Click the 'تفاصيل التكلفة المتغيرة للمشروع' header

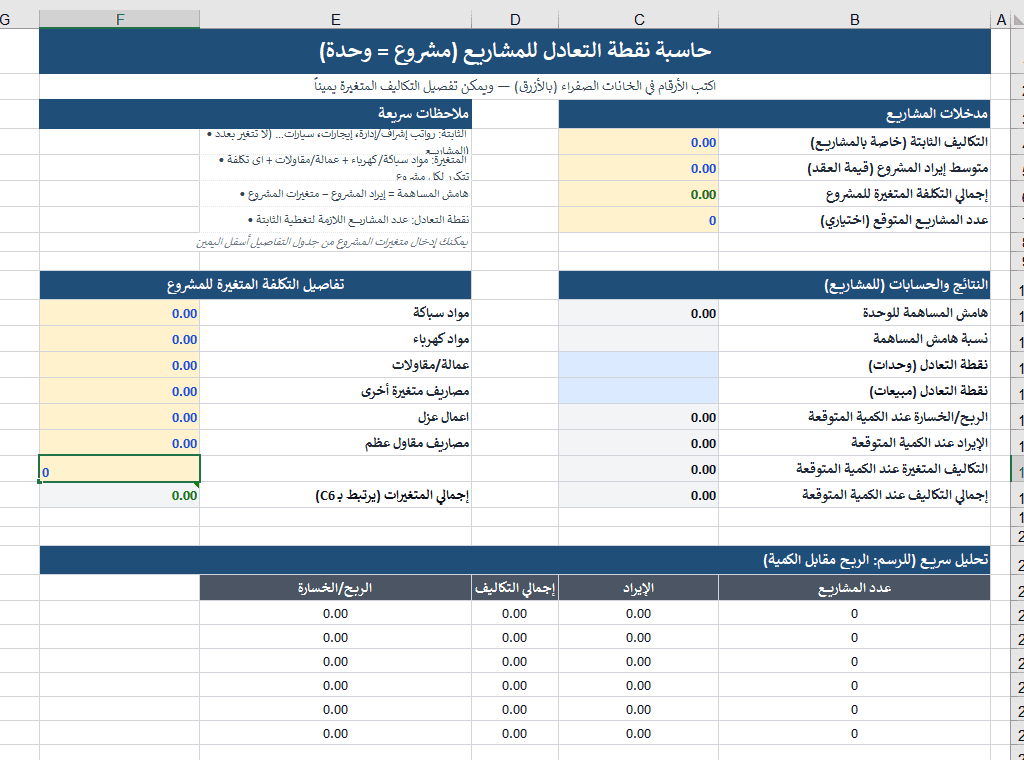click(x=255, y=285)
